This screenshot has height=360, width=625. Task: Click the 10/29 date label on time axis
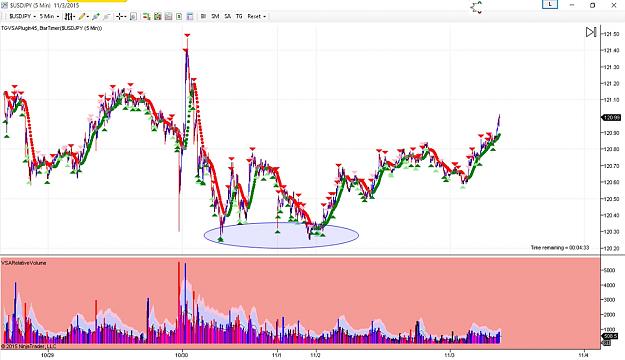point(47,354)
